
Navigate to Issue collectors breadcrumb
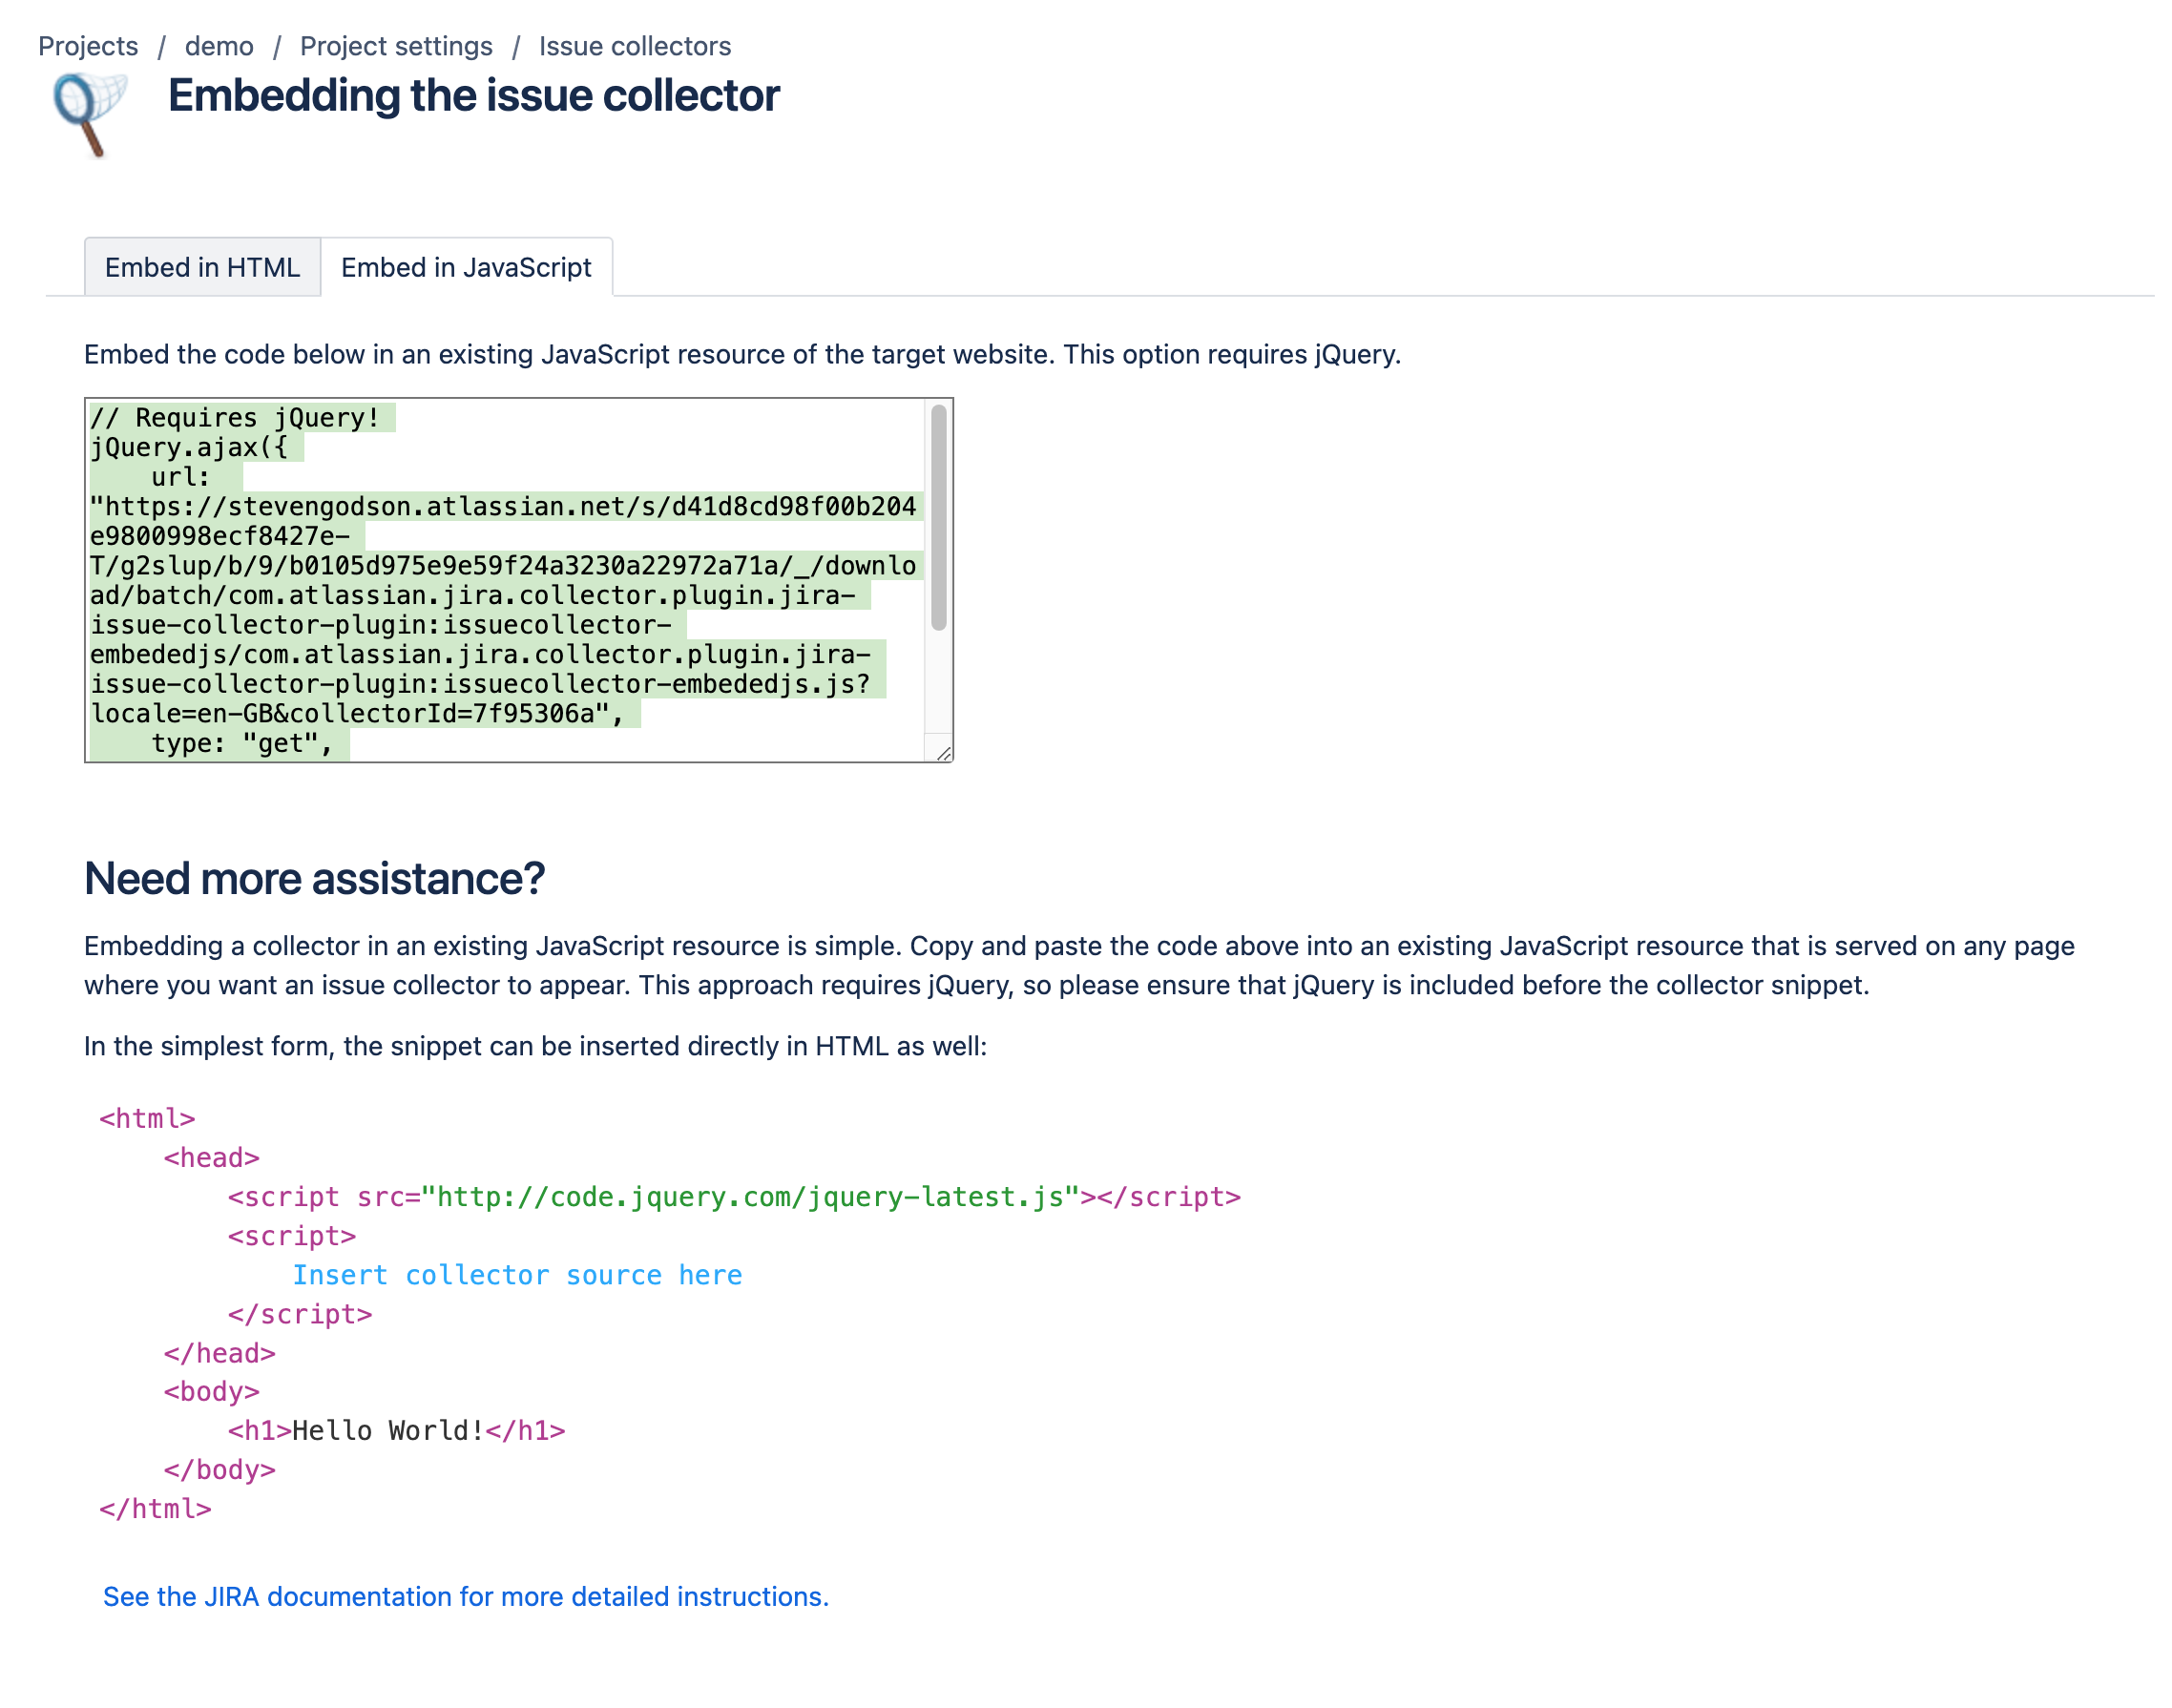point(635,46)
